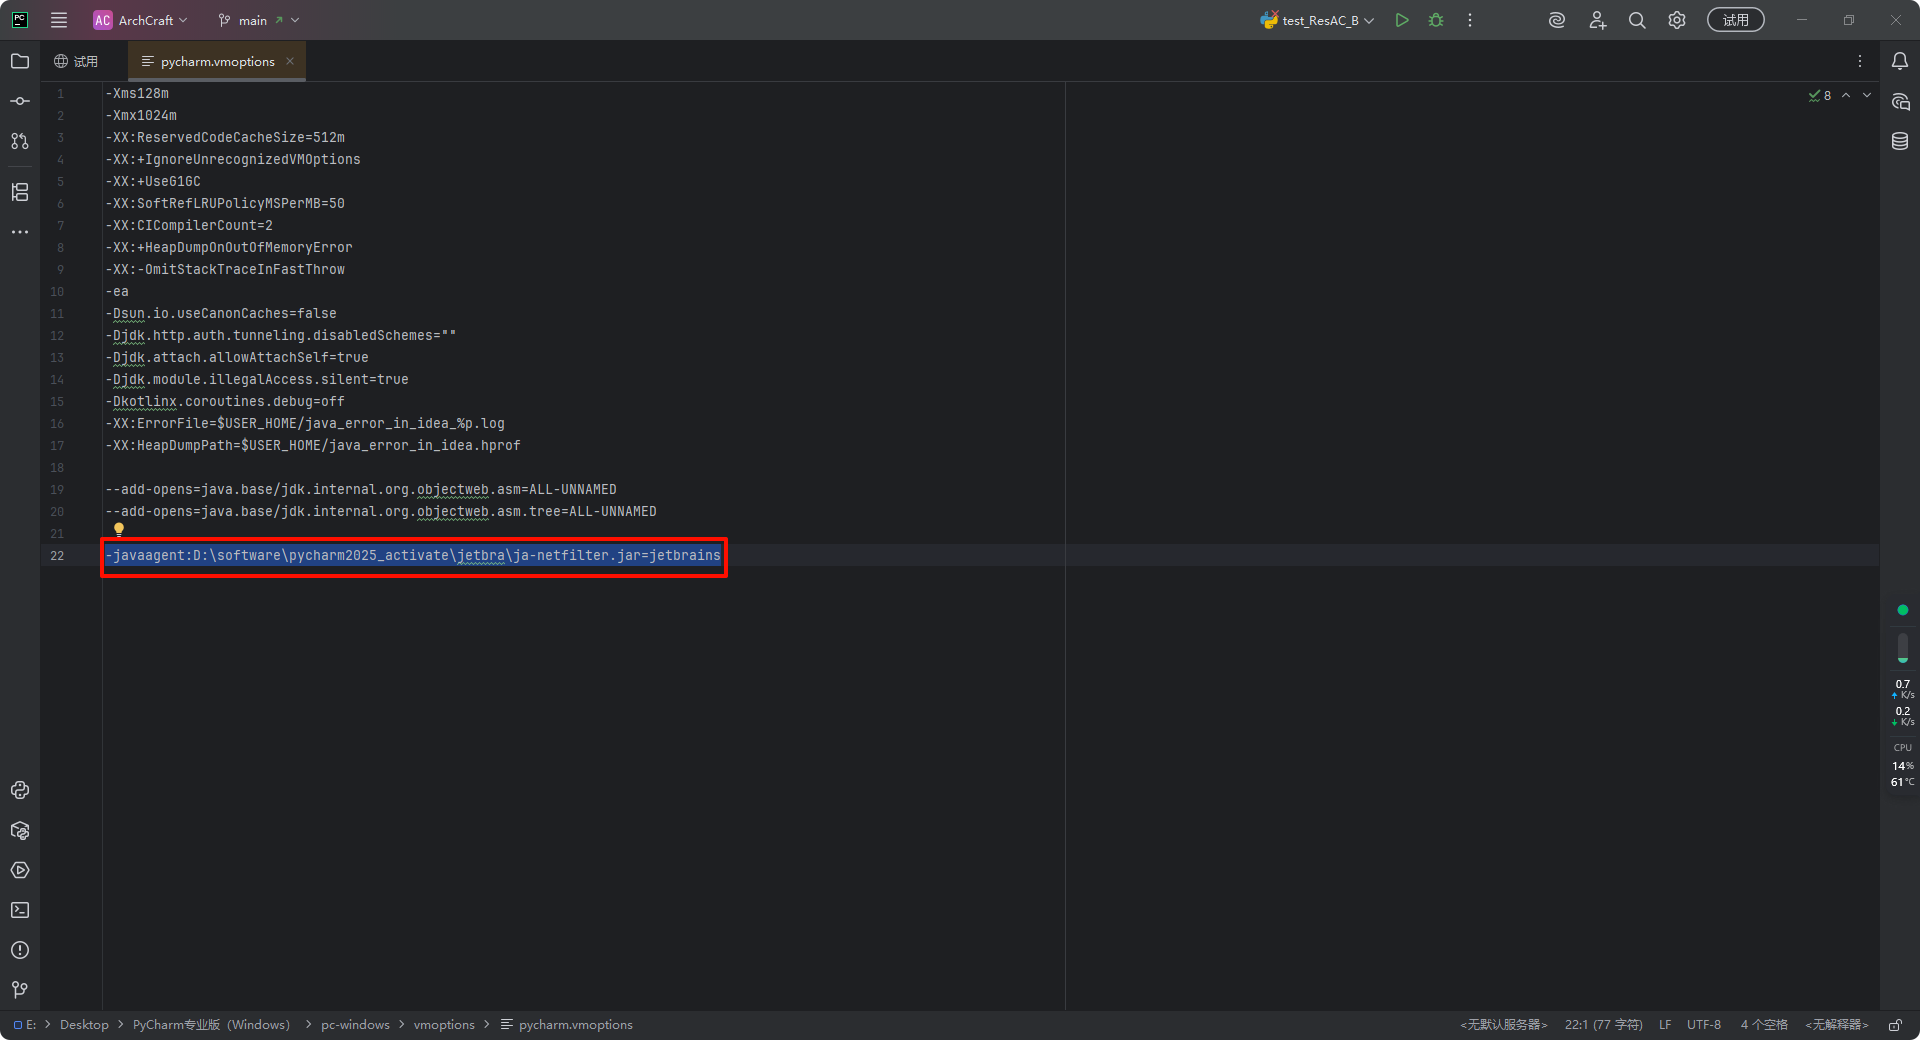Toggle file writable with the lock icon
Screen dimensions: 1920x1040
point(1896,1025)
